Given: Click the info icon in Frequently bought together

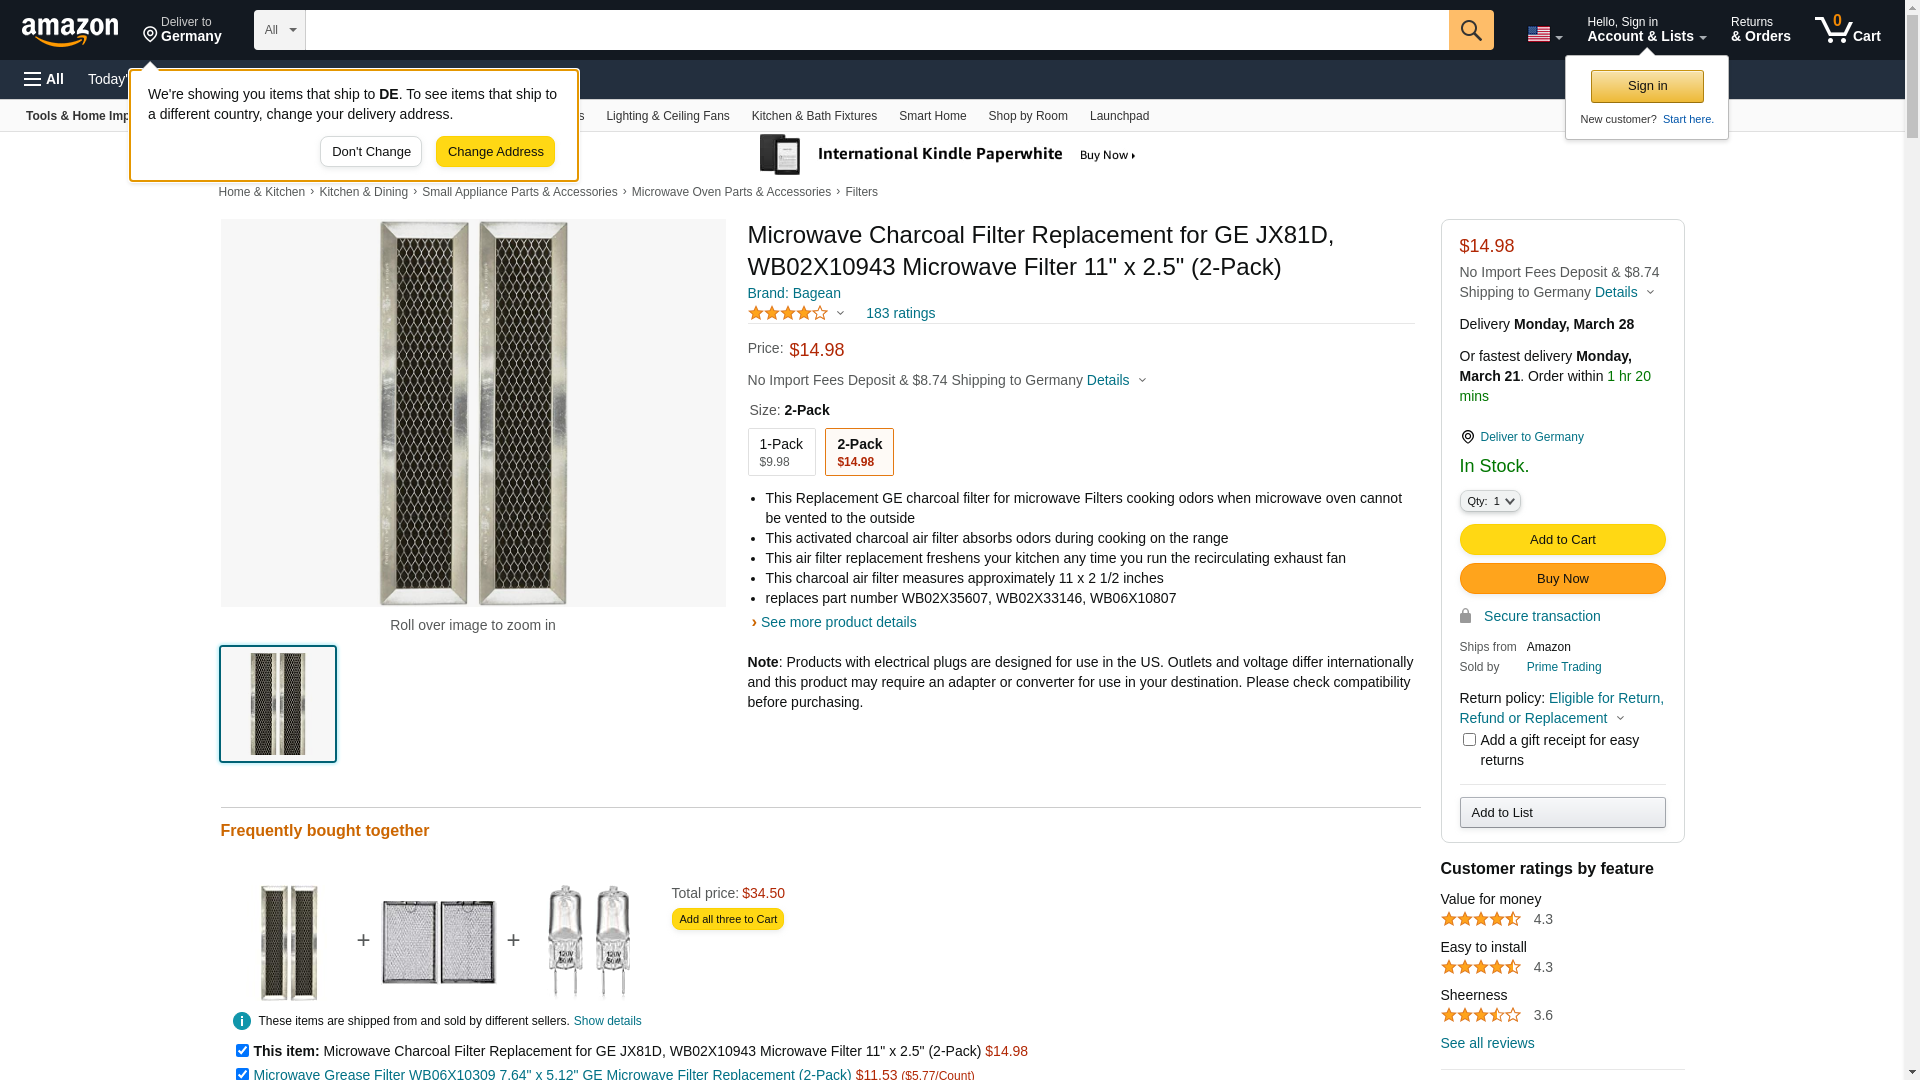Looking at the screenshot, I should coord(242,1021).
